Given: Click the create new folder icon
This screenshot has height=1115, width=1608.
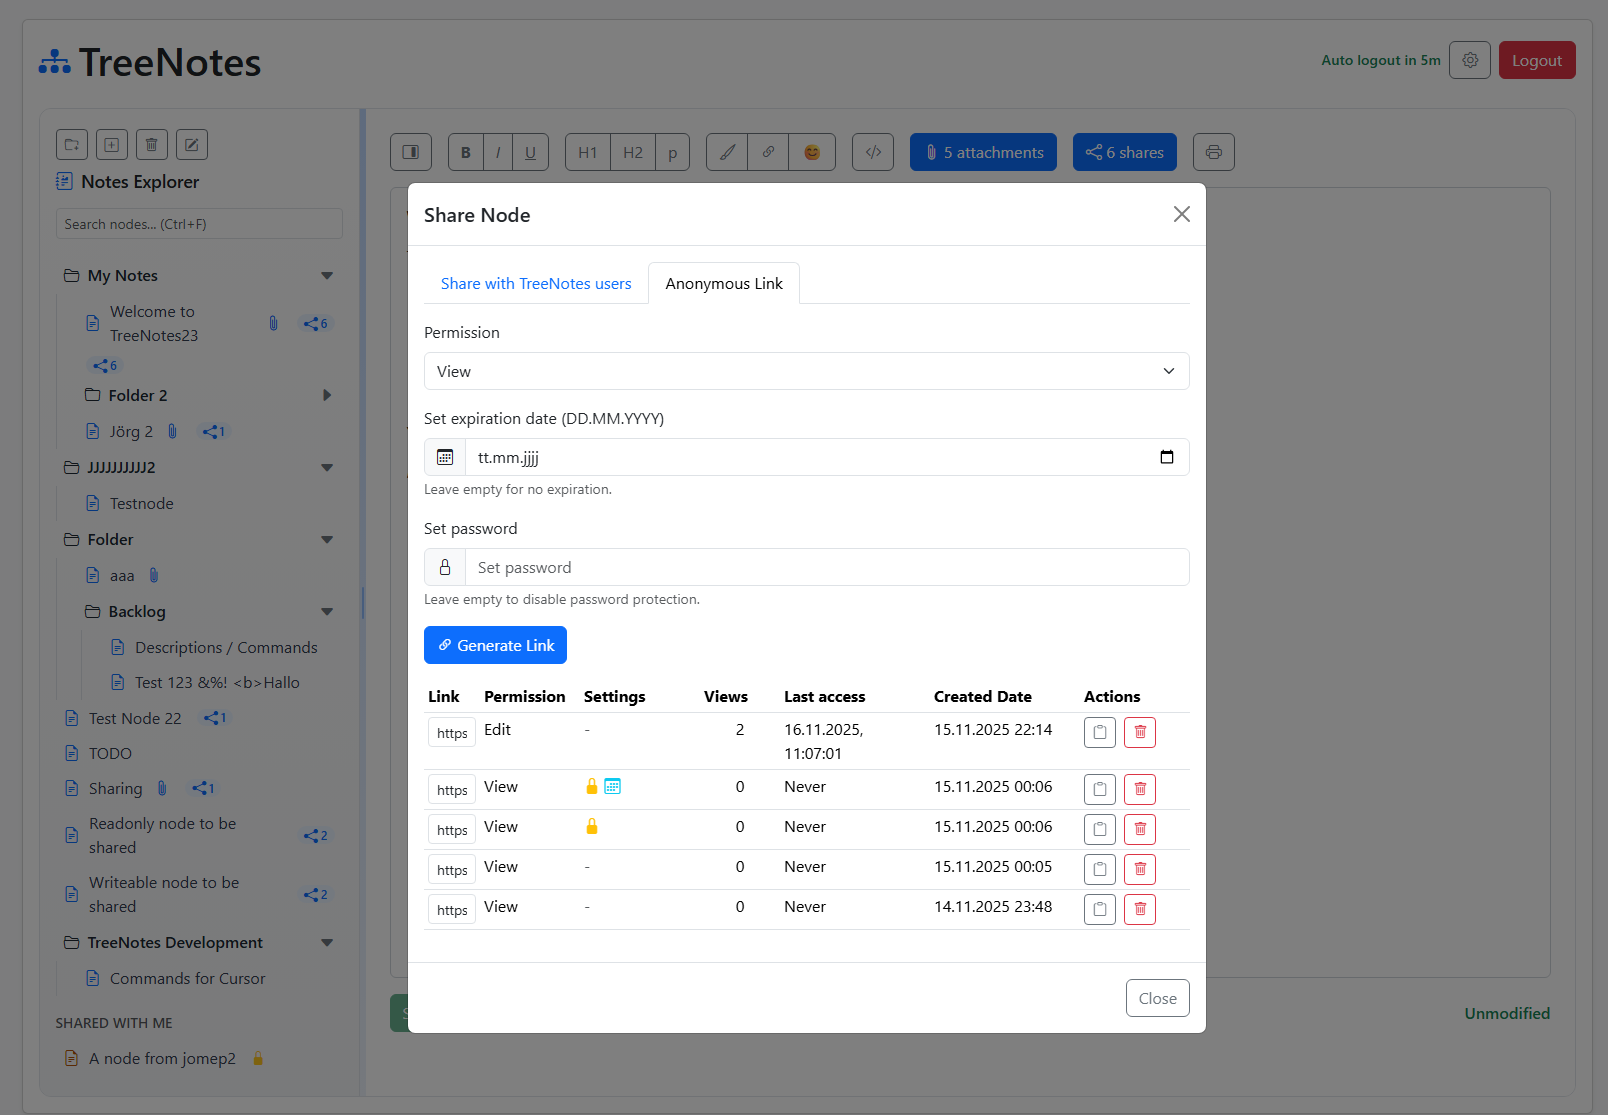Looking at the screenshot, I should 71,144.
